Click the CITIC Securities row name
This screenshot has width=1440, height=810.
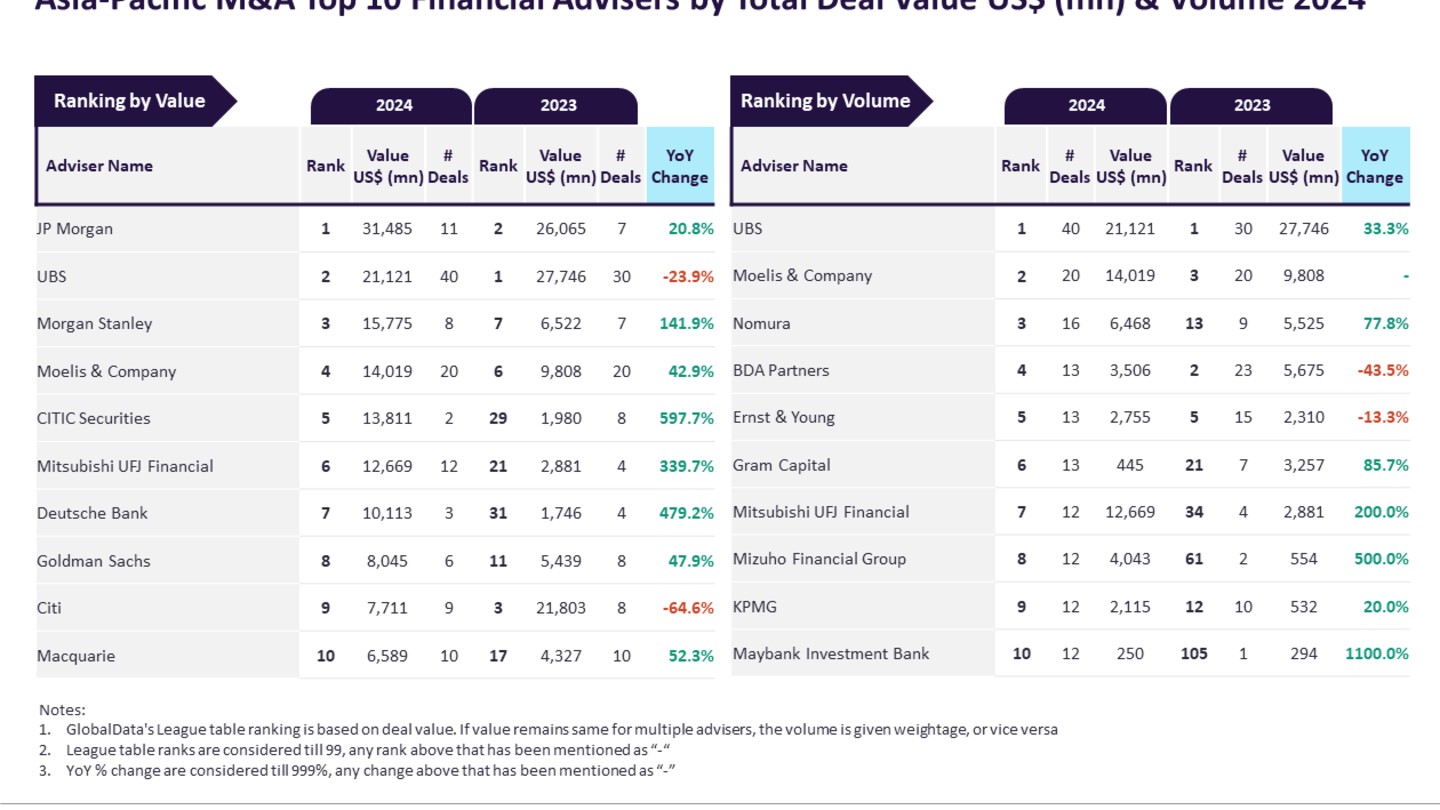click(x=94, y=419)
